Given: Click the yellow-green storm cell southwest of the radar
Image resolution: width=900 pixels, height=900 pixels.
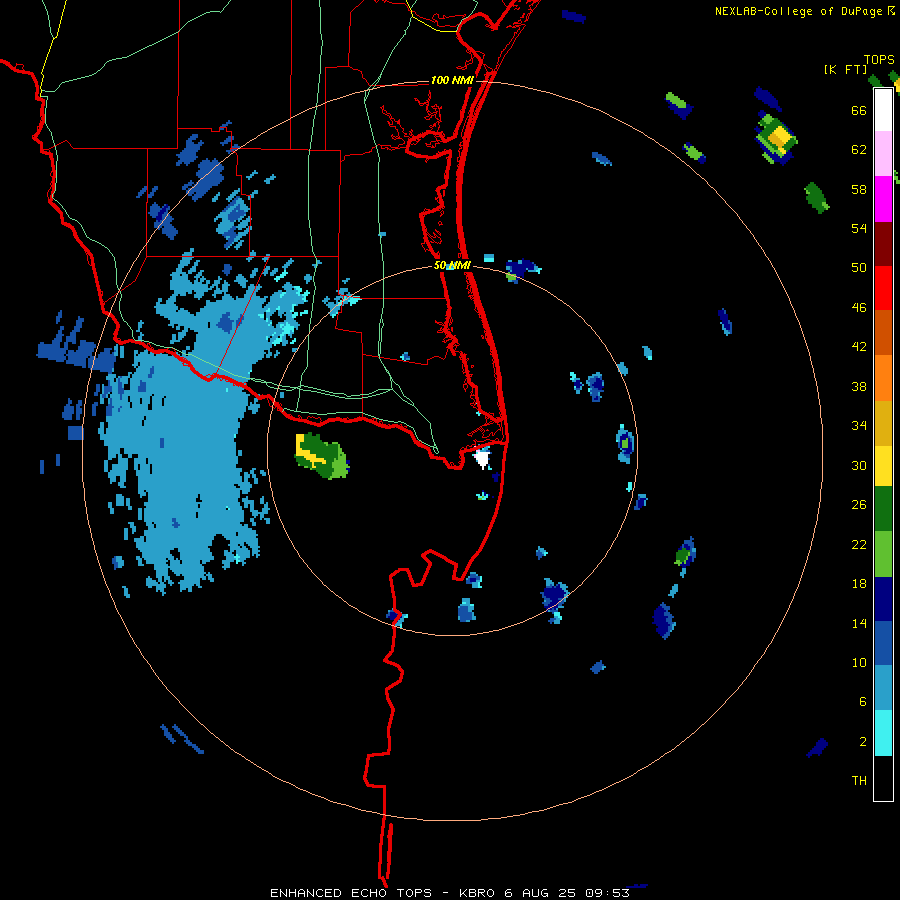Looking at the screenshot, I should tap(321, 456).
